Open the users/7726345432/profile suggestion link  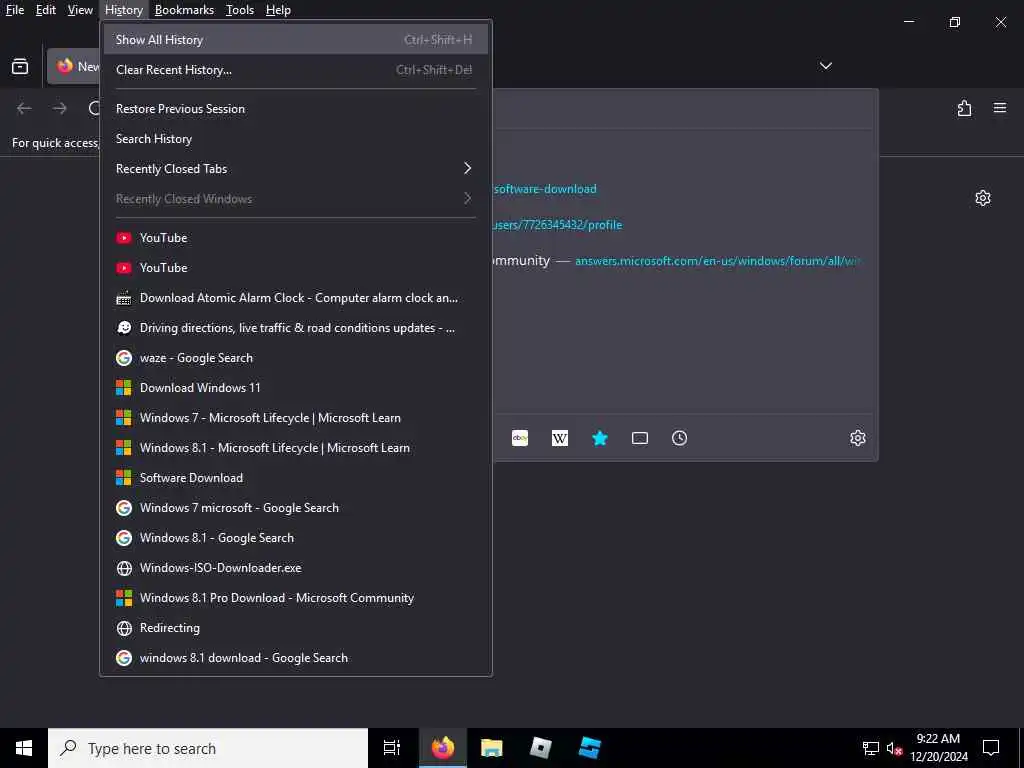point(556,225)
